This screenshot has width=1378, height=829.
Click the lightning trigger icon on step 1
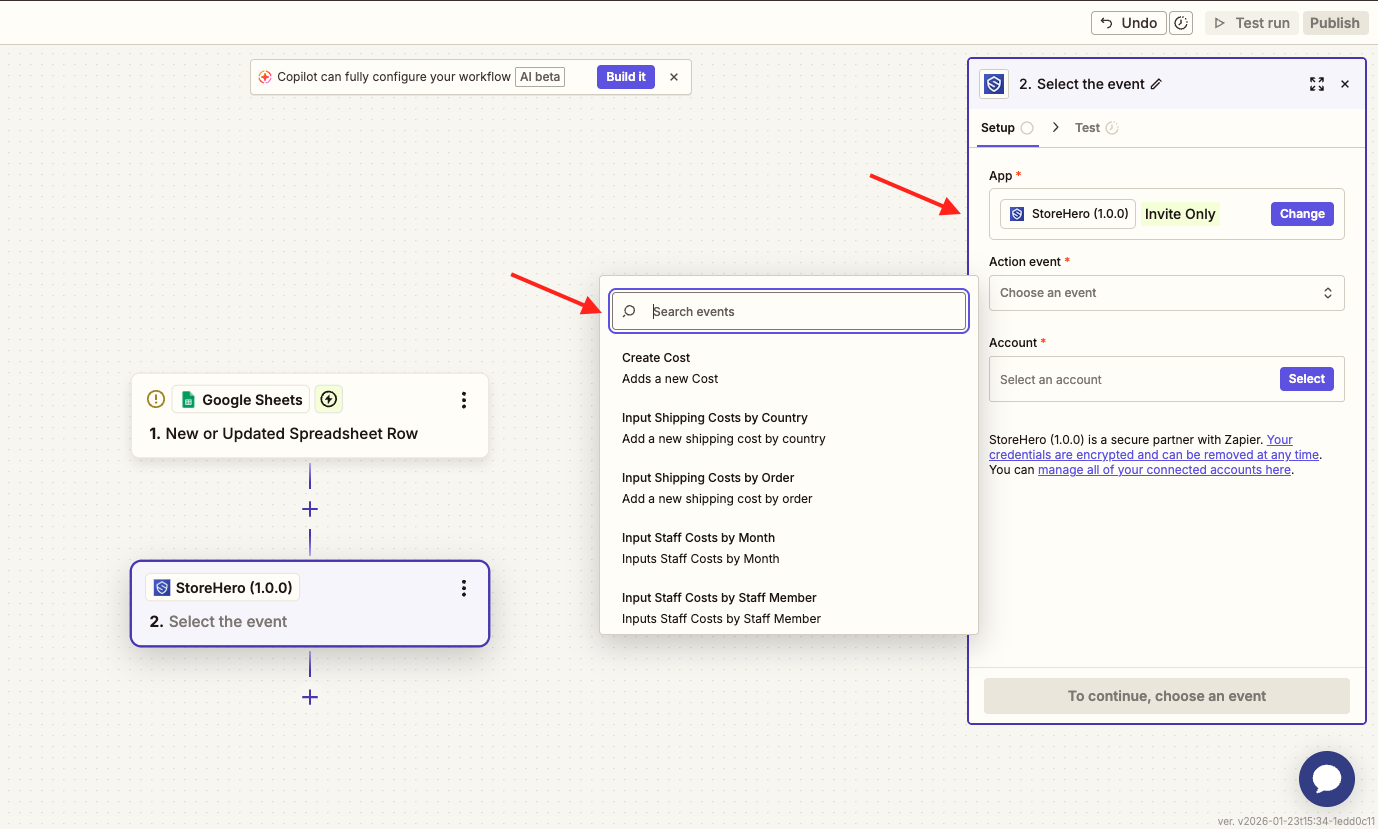(x=328, y=400)
